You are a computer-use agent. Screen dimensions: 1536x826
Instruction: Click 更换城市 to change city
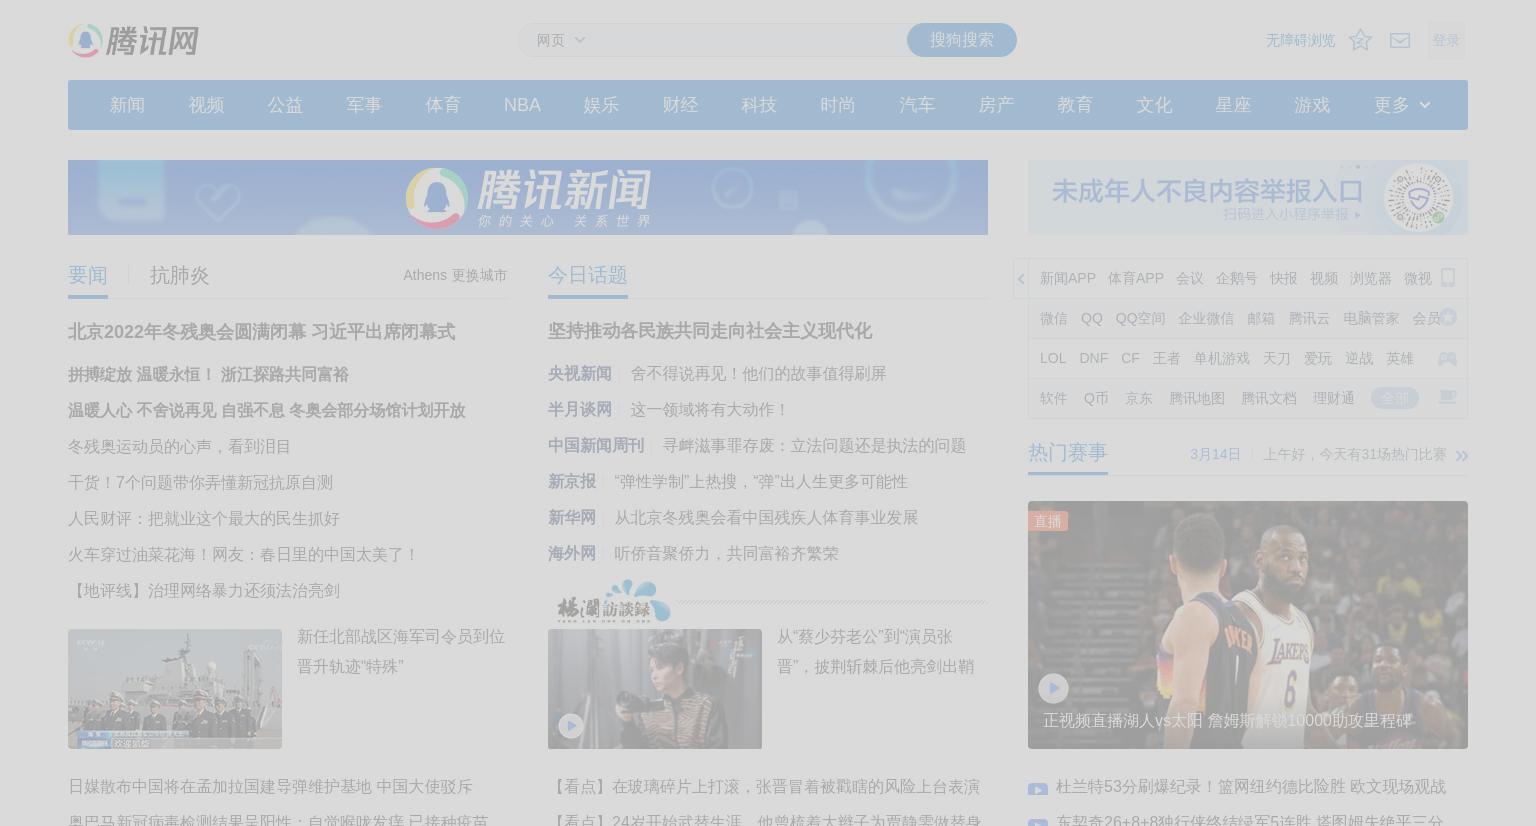[479, 275]
